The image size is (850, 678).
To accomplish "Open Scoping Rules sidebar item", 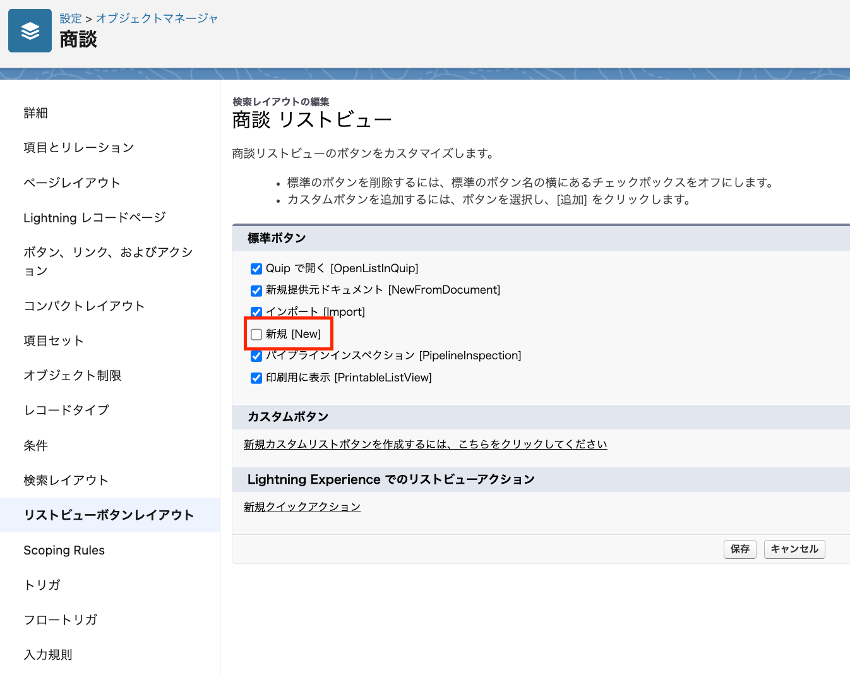I will (x=64, y=550).
